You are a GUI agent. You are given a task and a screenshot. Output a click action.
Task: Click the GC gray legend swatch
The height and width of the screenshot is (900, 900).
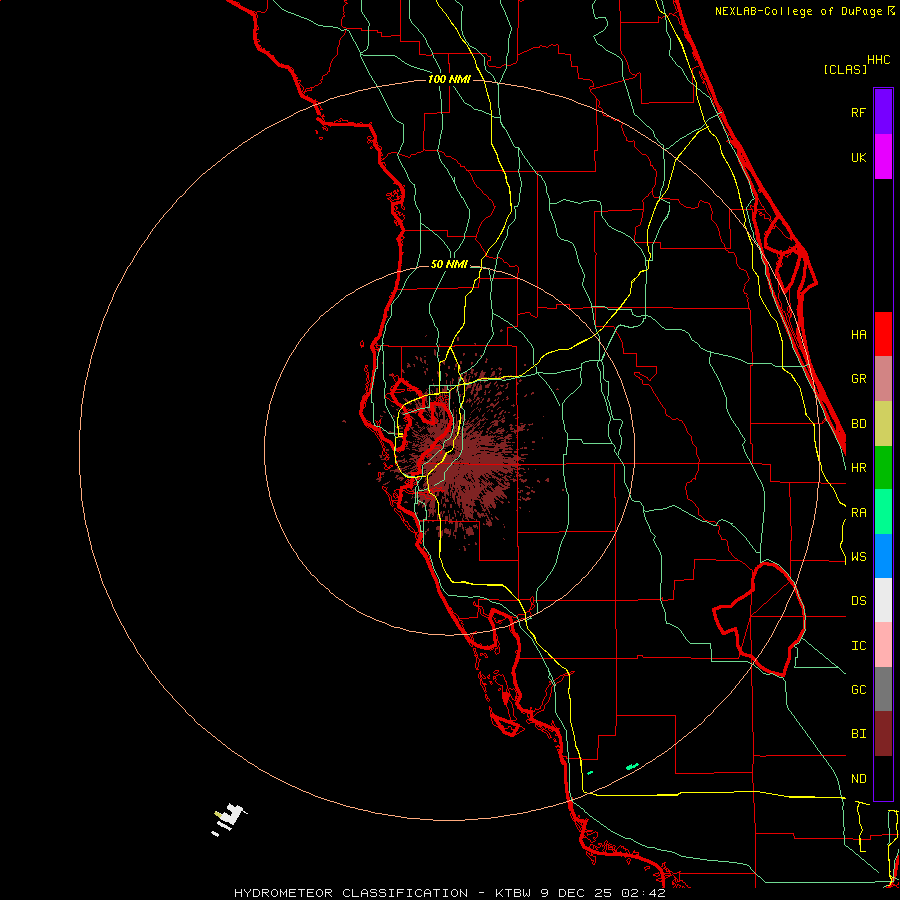click(x=883, y=689)
